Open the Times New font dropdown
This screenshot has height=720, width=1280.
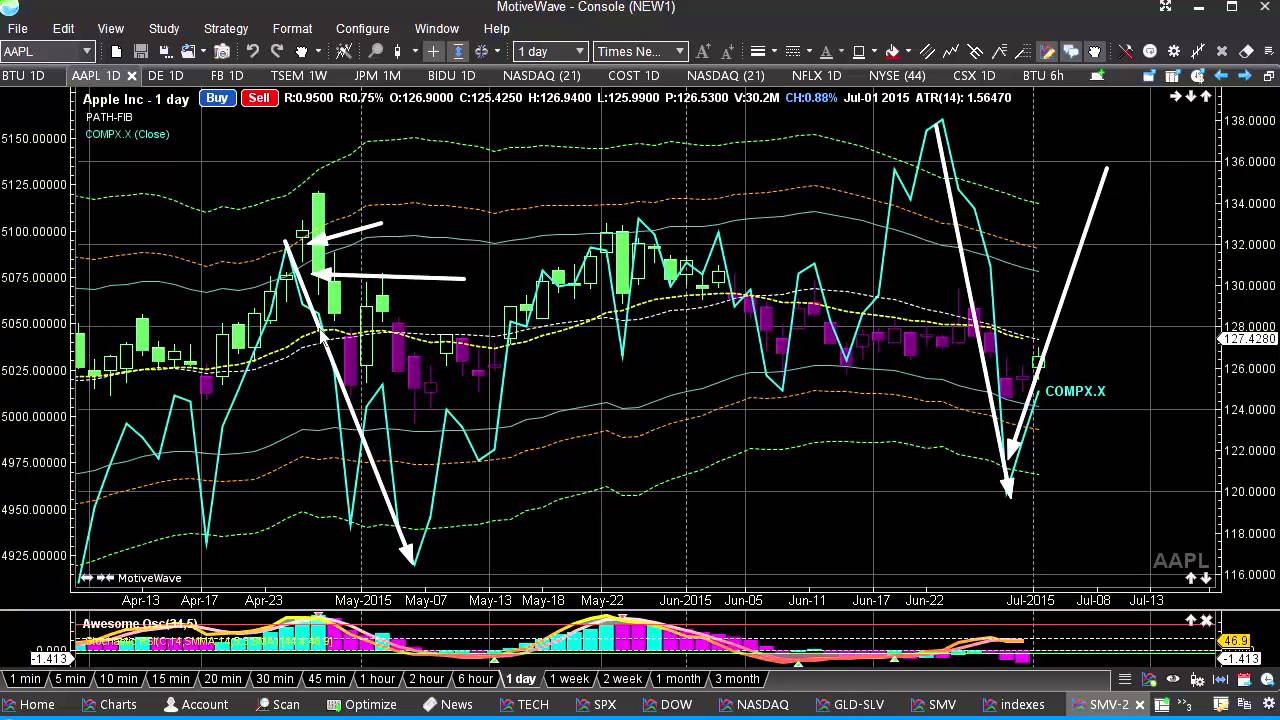(x=640, y=51)
